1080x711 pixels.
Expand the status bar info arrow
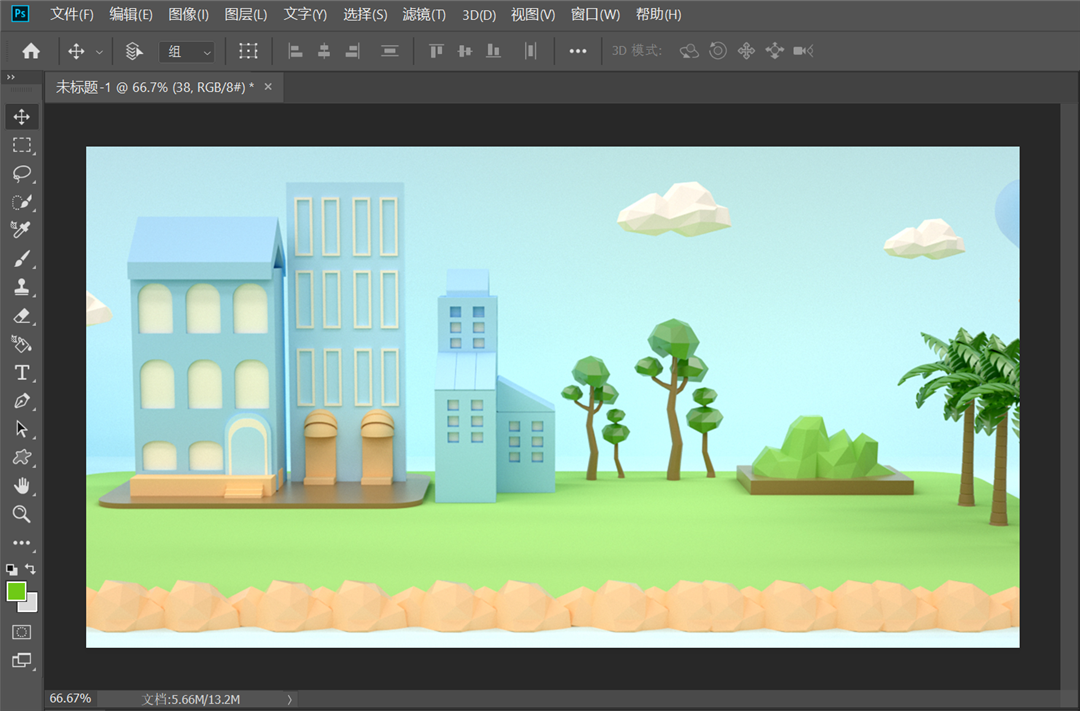coord(290,699)
